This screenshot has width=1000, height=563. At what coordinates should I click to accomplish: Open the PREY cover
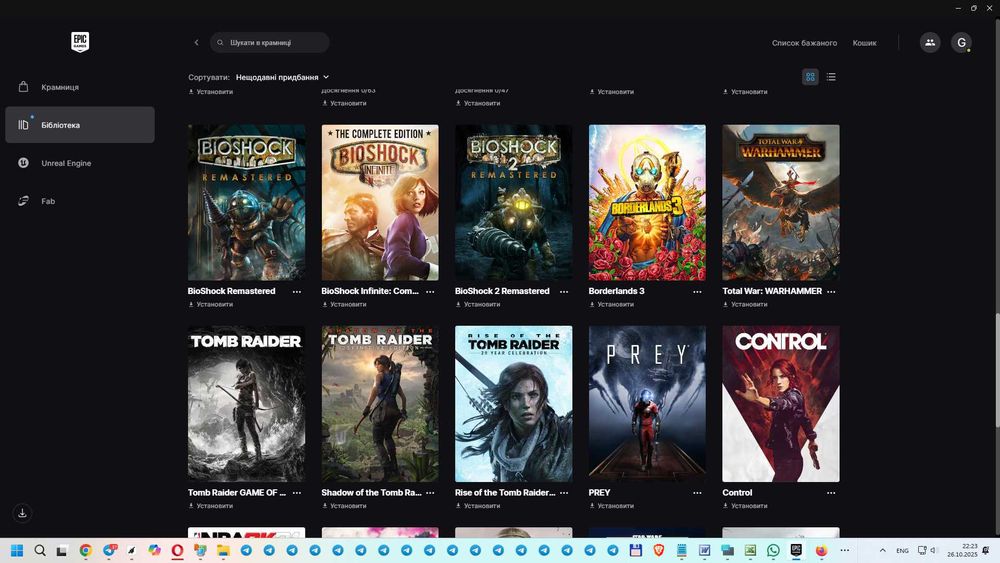pos(647,404)
